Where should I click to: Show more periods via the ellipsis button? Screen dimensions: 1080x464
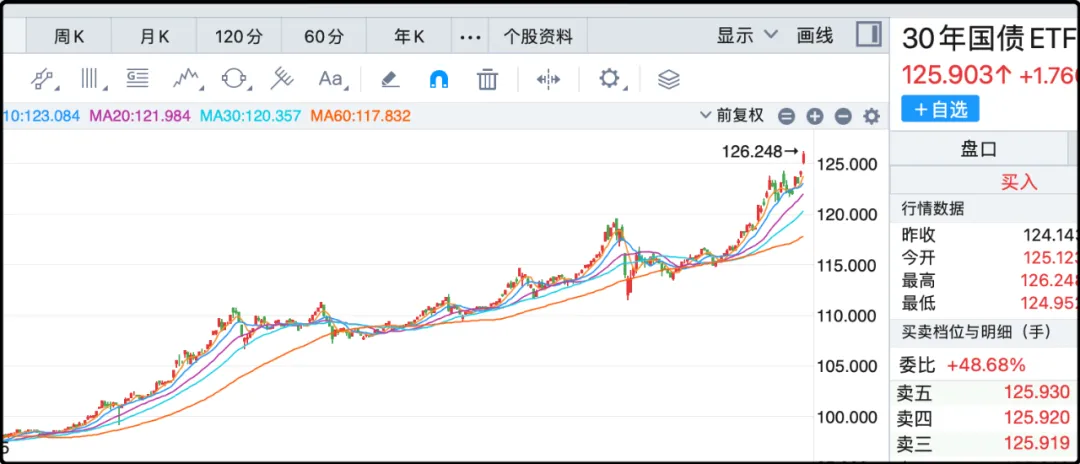click(x=469, y=37)
